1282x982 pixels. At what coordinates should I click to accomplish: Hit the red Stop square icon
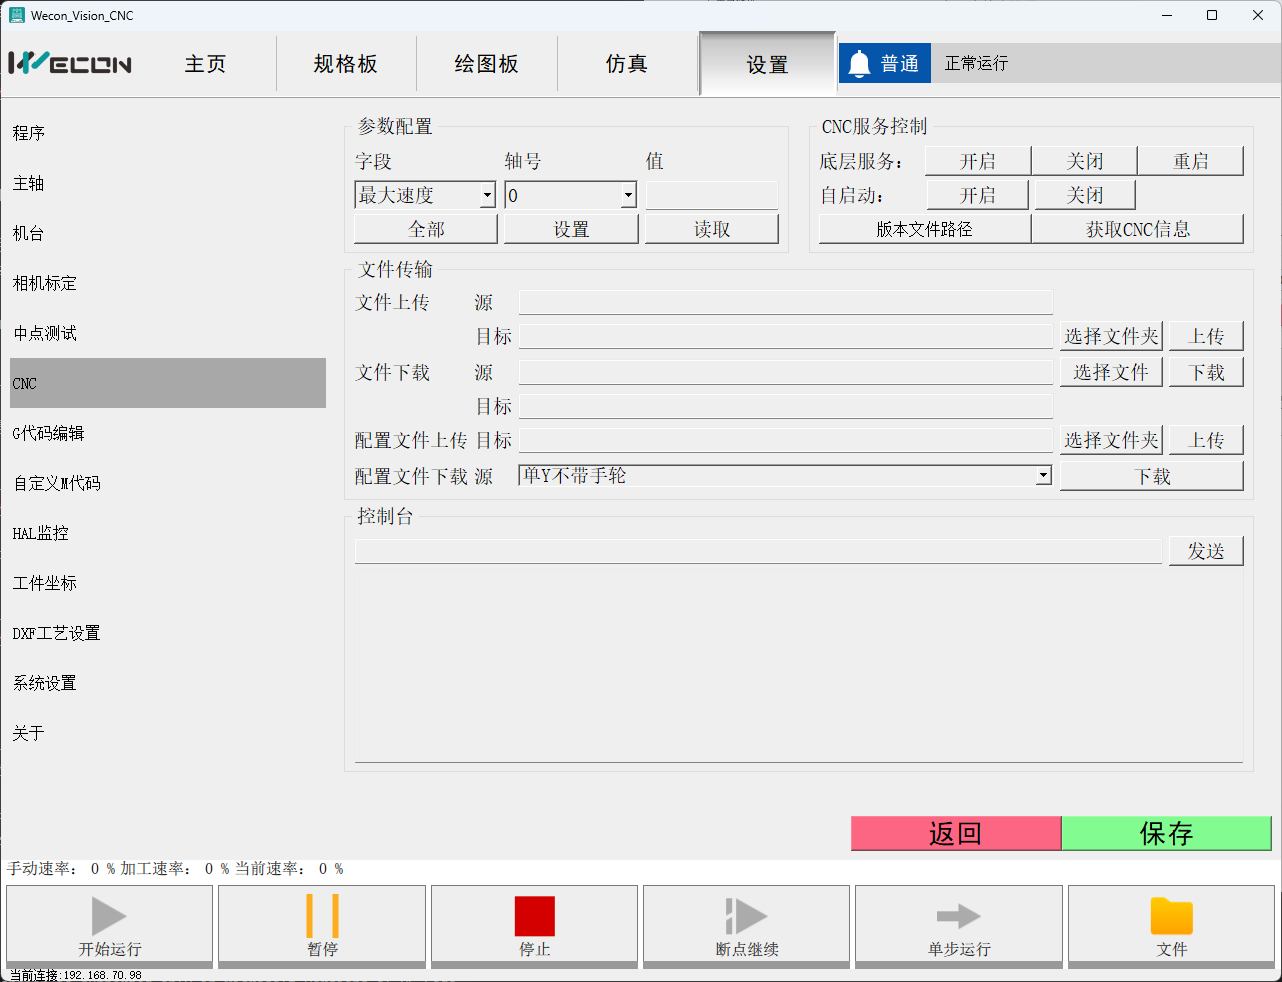(x=534, y=916)
